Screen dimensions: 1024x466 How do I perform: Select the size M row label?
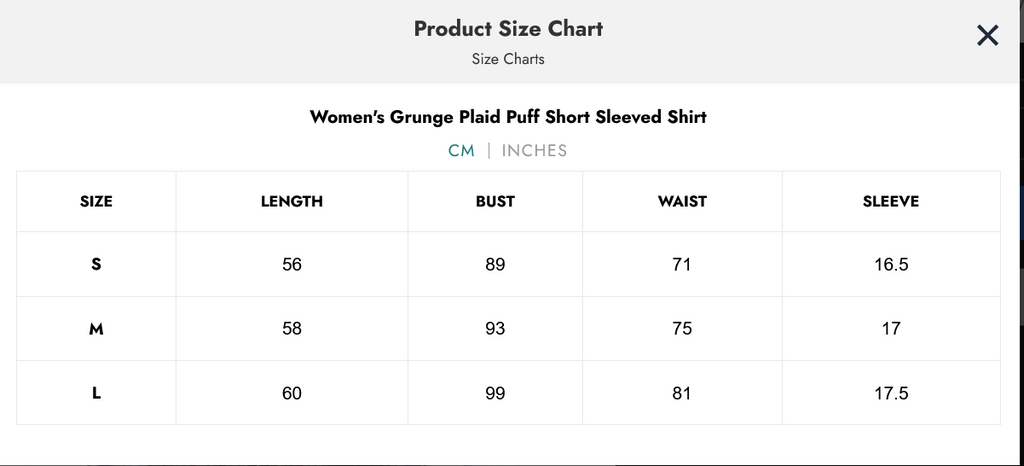96,329
